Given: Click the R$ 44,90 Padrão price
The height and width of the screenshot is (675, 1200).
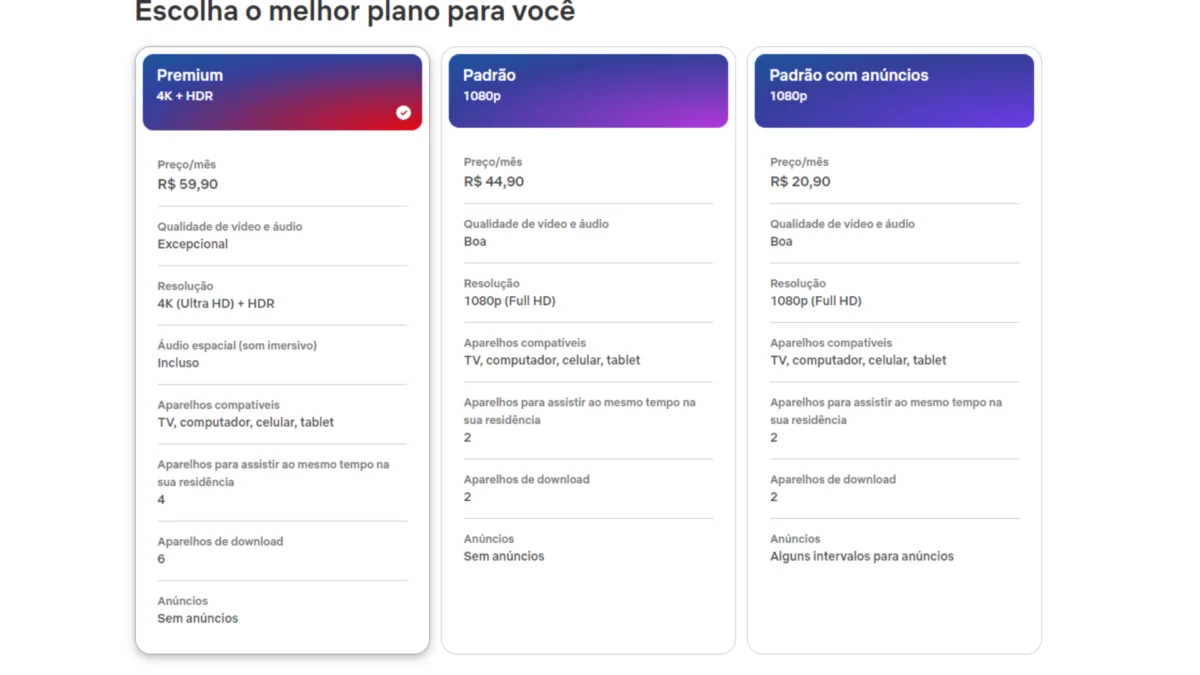Looking at the screenshot, I should point(494,182).
